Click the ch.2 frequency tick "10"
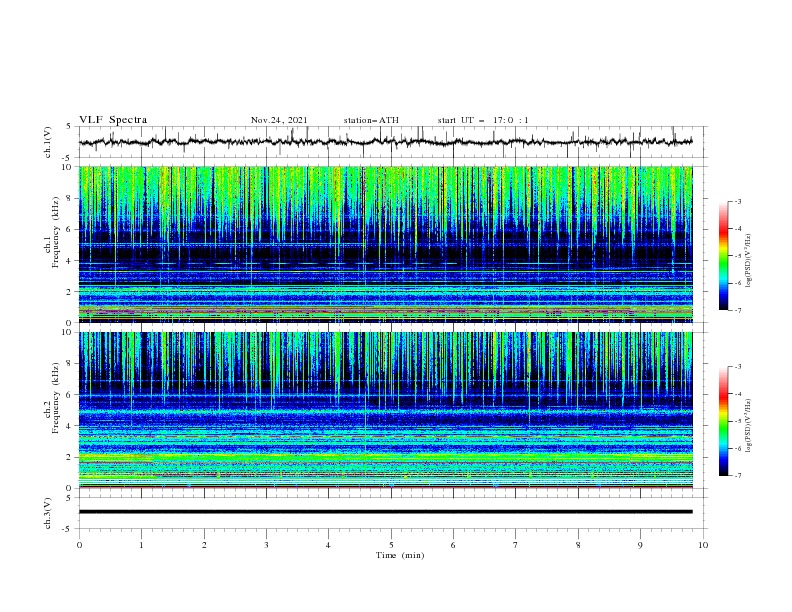This screenshot has height=612, width=792. coord(68,332)
